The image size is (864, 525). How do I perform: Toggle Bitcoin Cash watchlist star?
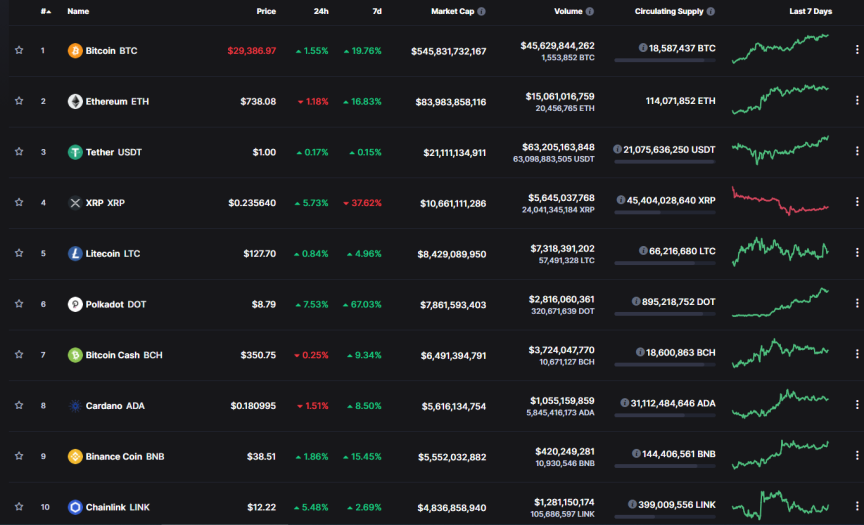pyautogui.click(x=19, y=354)
